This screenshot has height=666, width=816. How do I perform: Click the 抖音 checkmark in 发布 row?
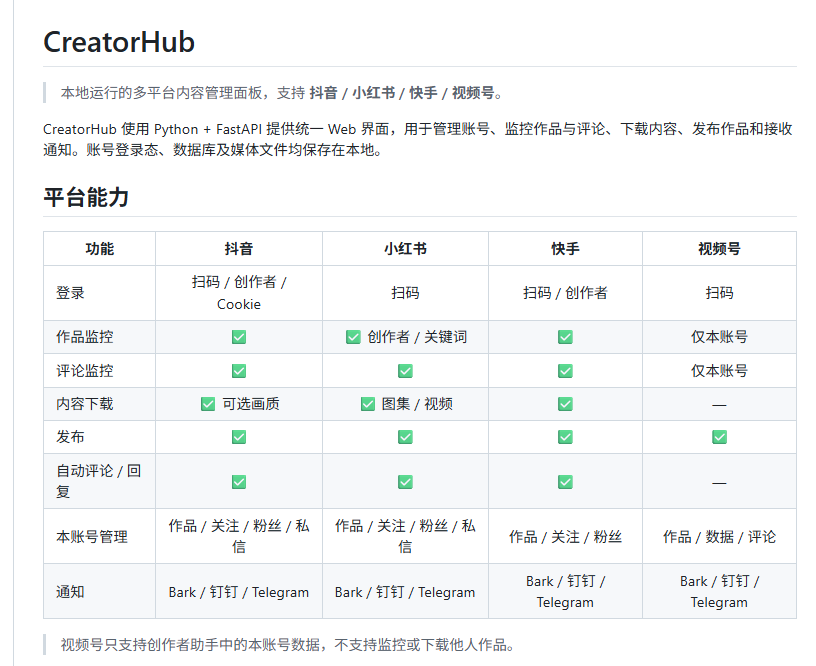239,437
